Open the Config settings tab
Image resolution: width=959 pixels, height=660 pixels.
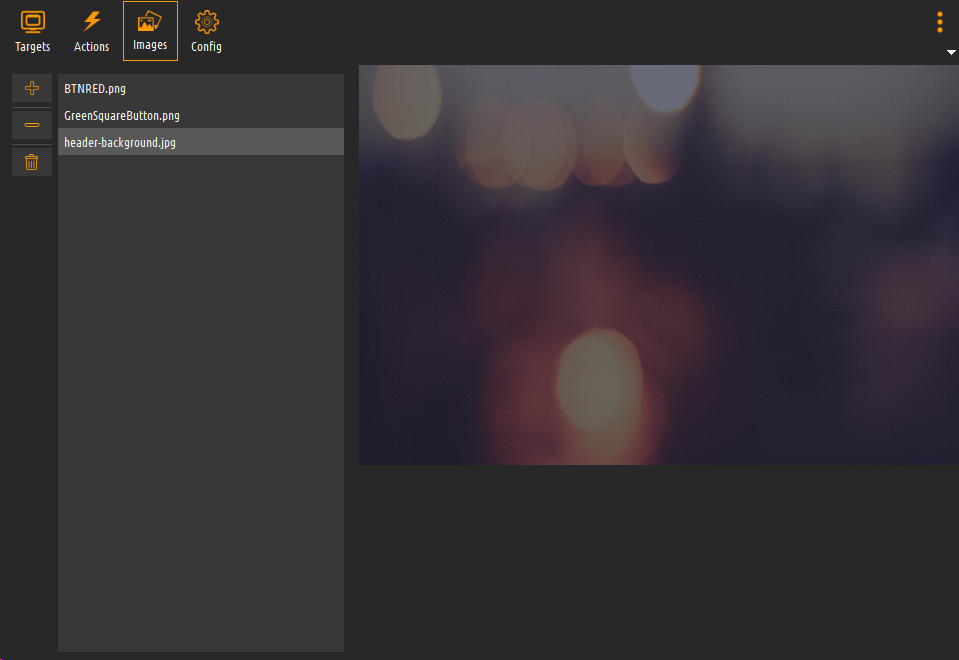[207, 31]
